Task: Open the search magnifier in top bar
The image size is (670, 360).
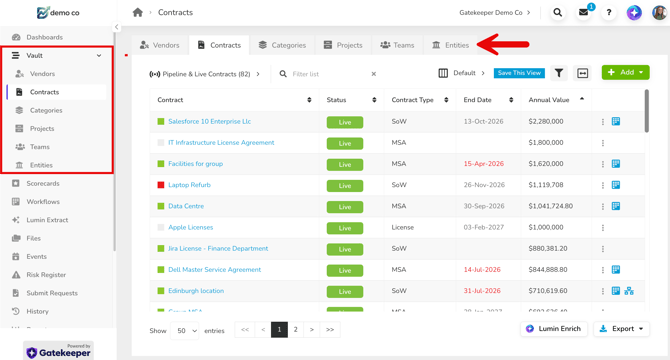Action: pos(558,12)
